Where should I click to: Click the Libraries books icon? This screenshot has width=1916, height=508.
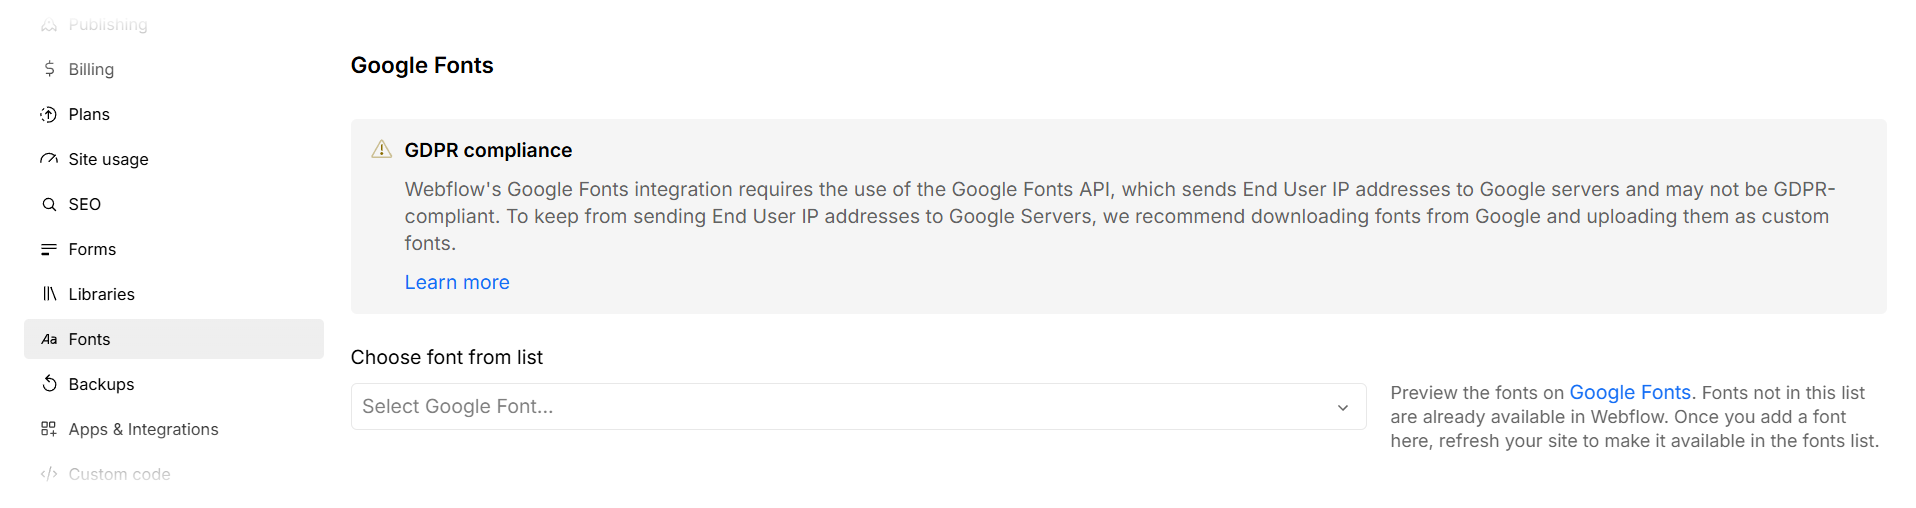[49, 294]
